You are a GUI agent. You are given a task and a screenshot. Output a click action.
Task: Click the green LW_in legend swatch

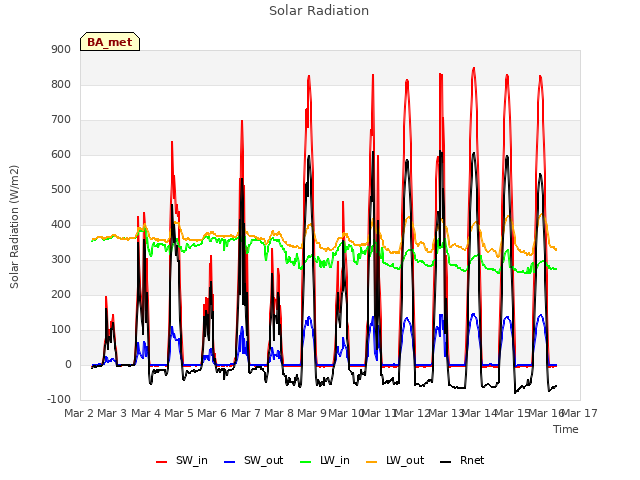pos(306,462)
